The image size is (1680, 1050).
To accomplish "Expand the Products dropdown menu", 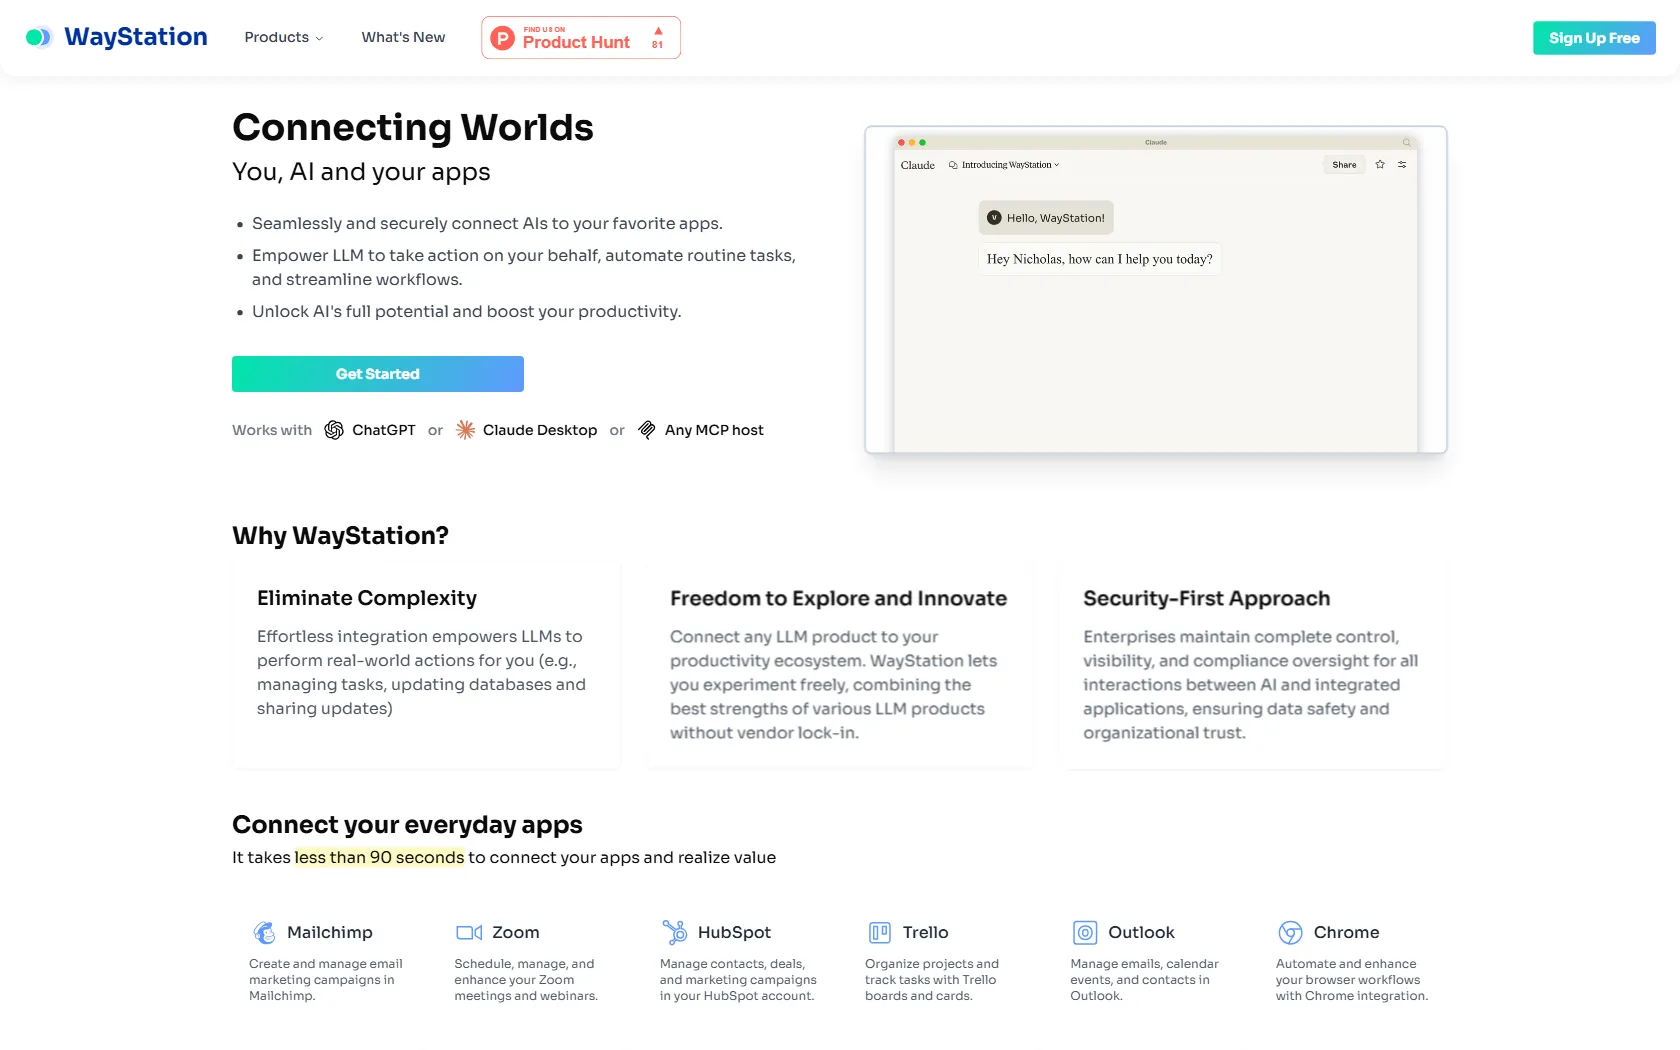I will point(284,37).
